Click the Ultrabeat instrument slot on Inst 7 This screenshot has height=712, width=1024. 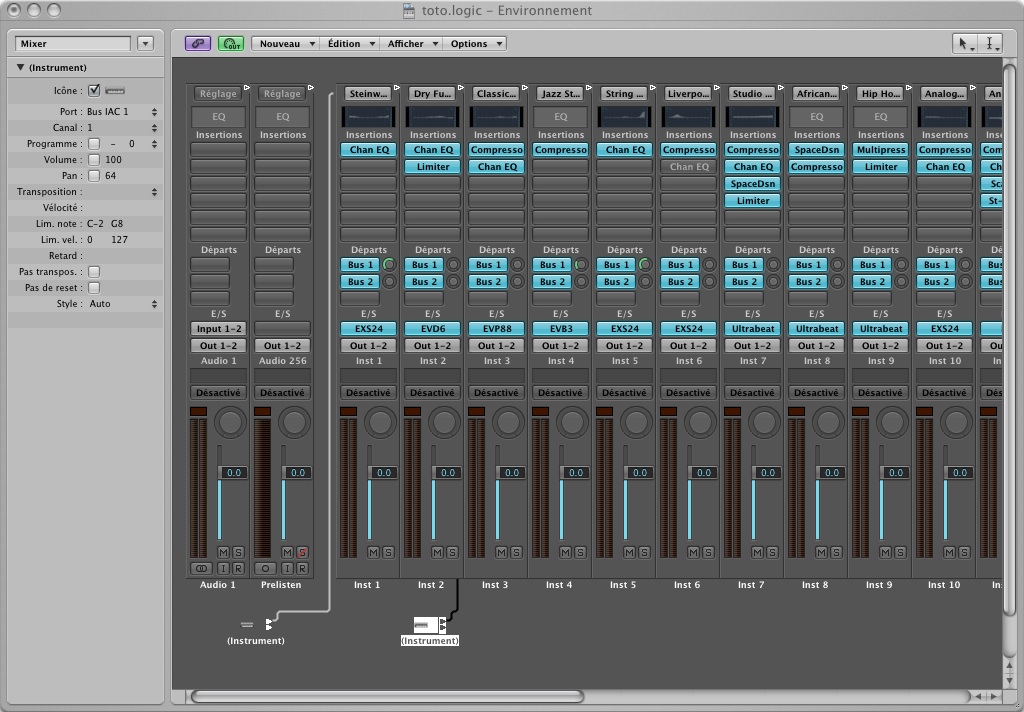click(752, 329)
